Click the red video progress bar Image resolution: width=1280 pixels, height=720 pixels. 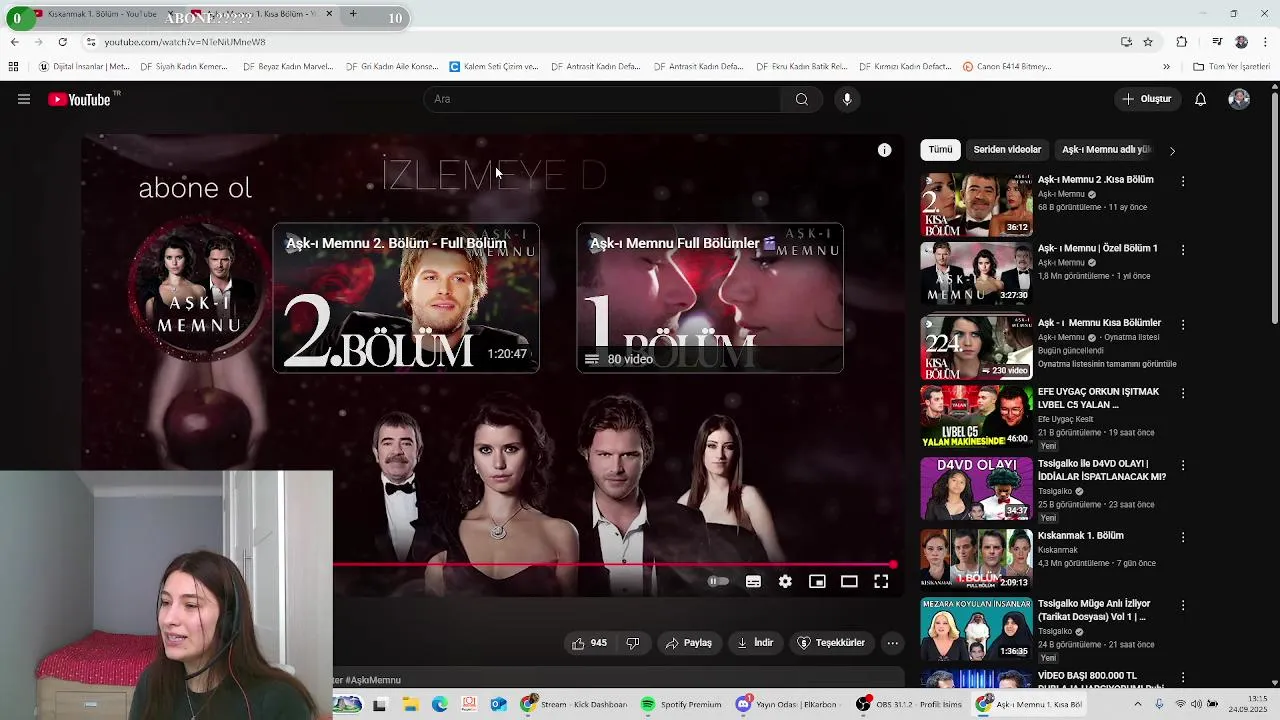[x=613, y=565]
